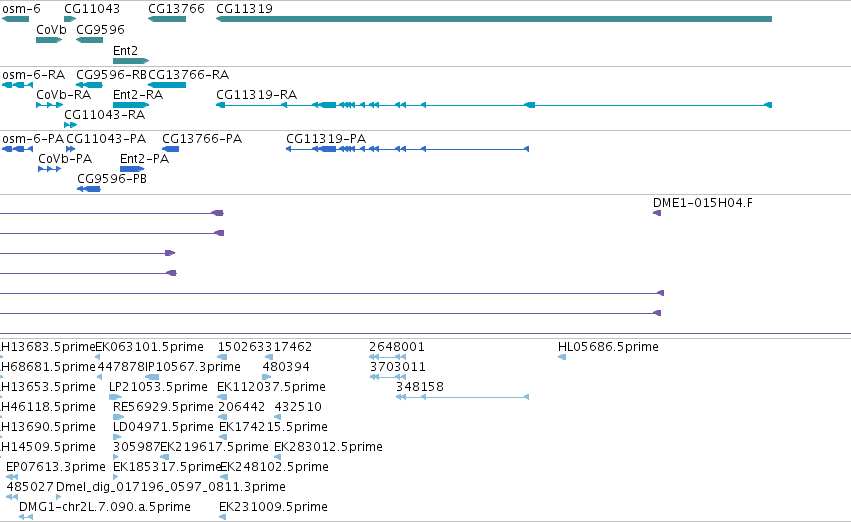
Task: Select the osm-6-PA protein label
Action: (x=33, y=138)
